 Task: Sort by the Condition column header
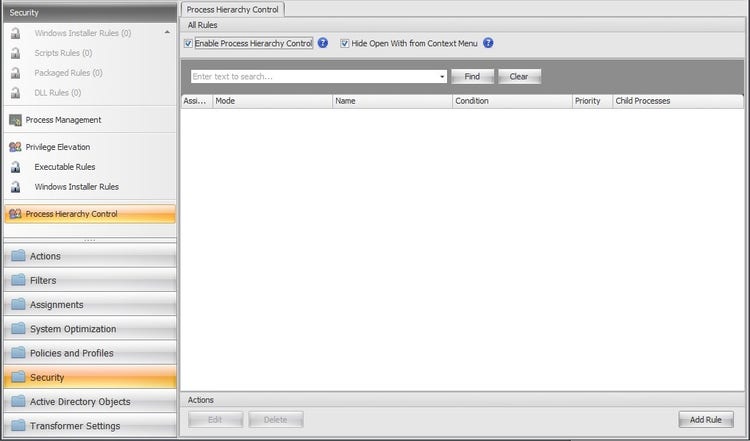tap(512, 101)
